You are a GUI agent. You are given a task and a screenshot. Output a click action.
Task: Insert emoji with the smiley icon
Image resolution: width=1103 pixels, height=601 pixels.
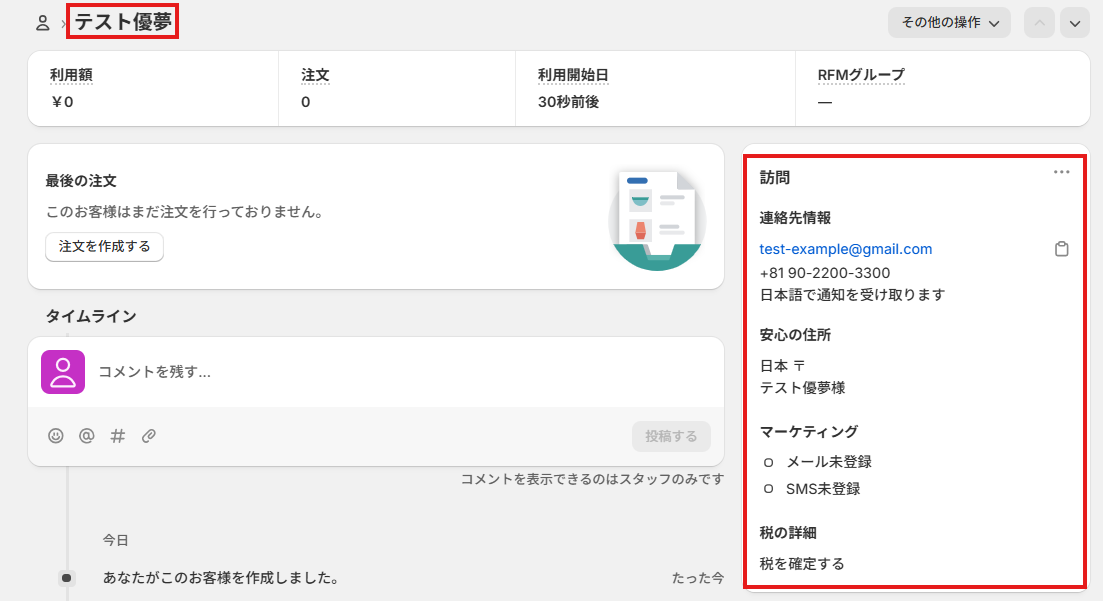coord(56,436)
